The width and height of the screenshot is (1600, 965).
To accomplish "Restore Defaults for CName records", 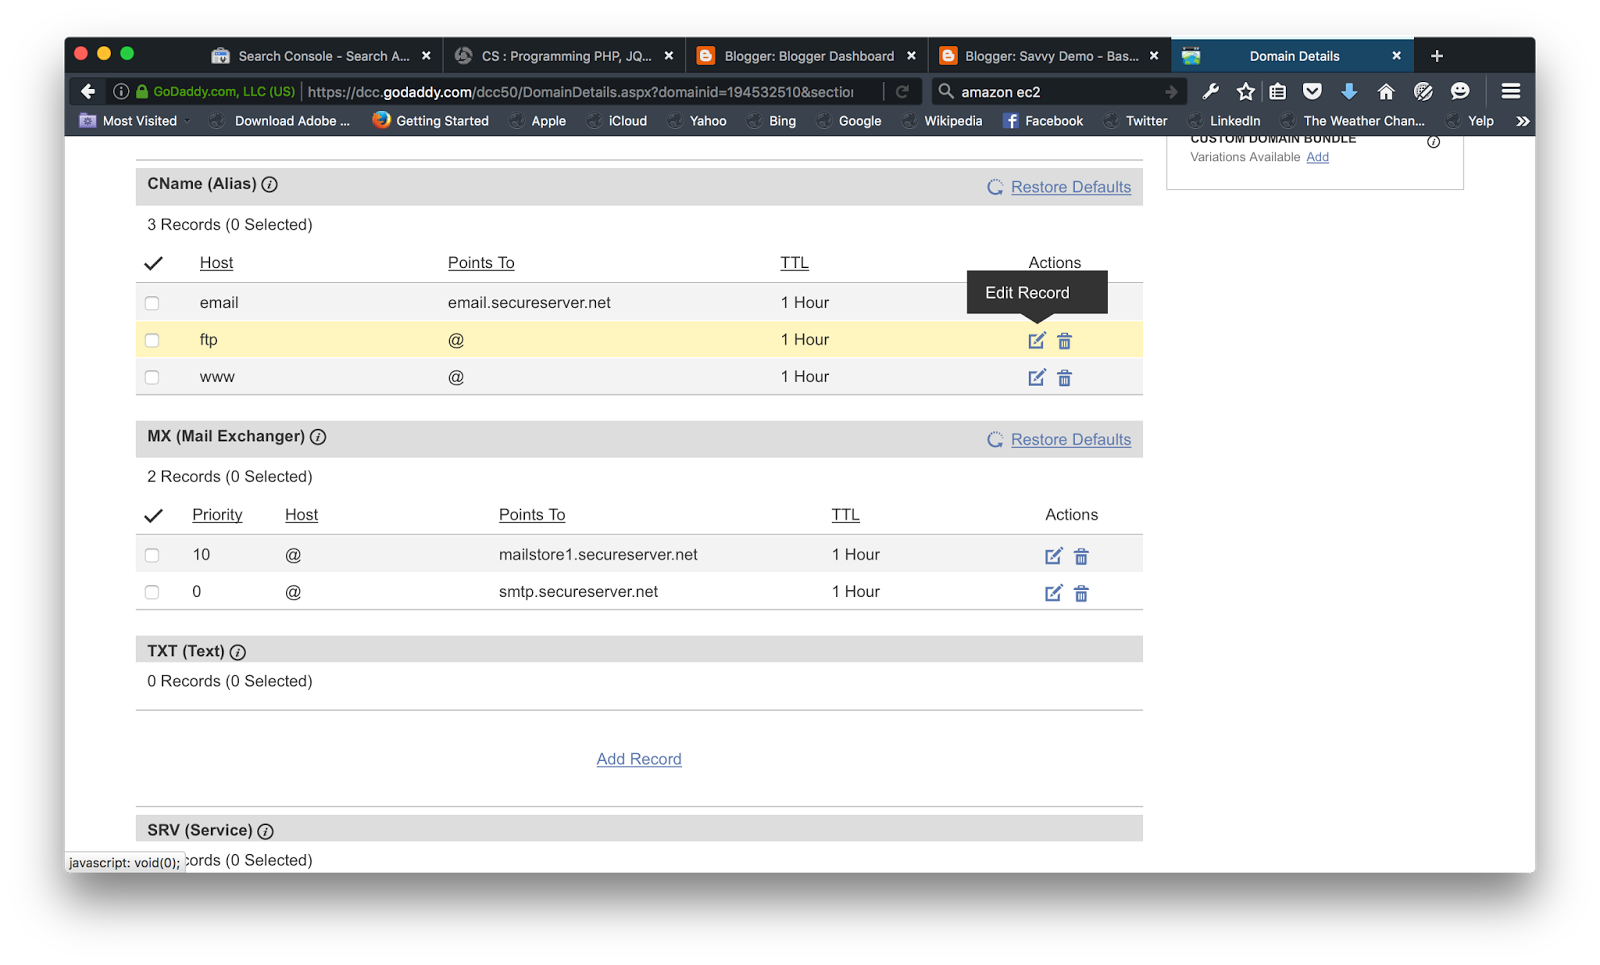I will [1070, 187].
